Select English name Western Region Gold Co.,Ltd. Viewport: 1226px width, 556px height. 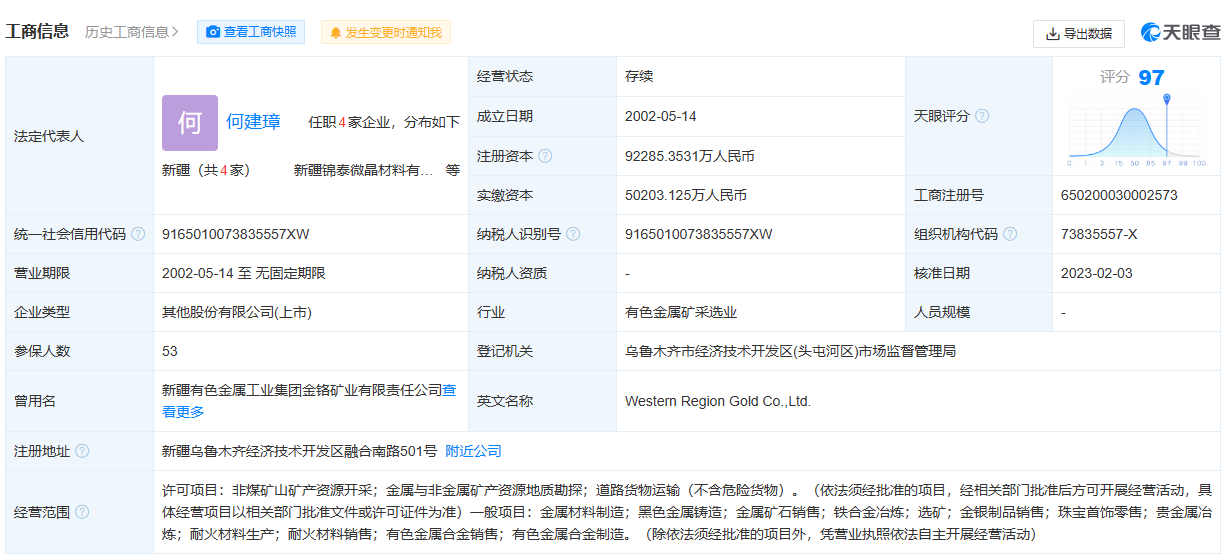(718, 401)
